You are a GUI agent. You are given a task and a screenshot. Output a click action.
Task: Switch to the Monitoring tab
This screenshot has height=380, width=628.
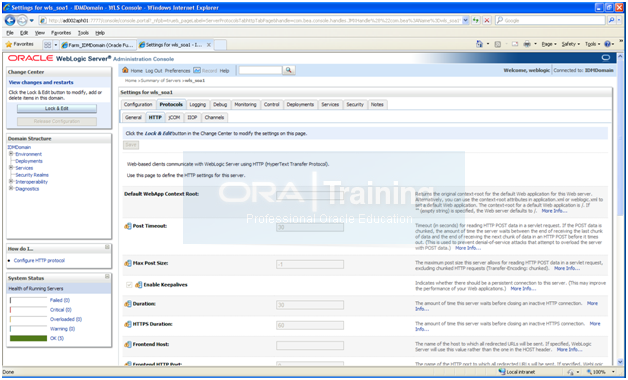(x=245, y=105)
